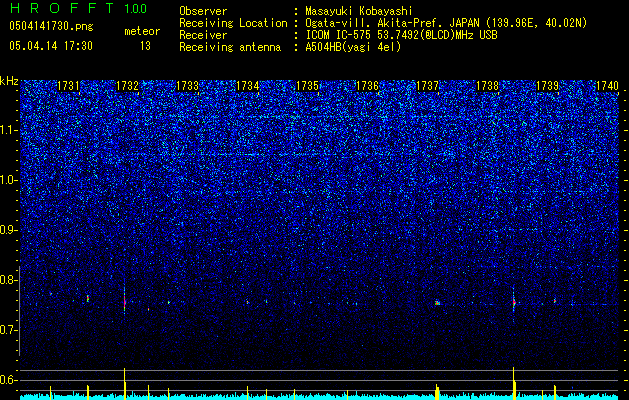
Task: Click the meteor echo cluster at 1737
Action: point(437,303)
